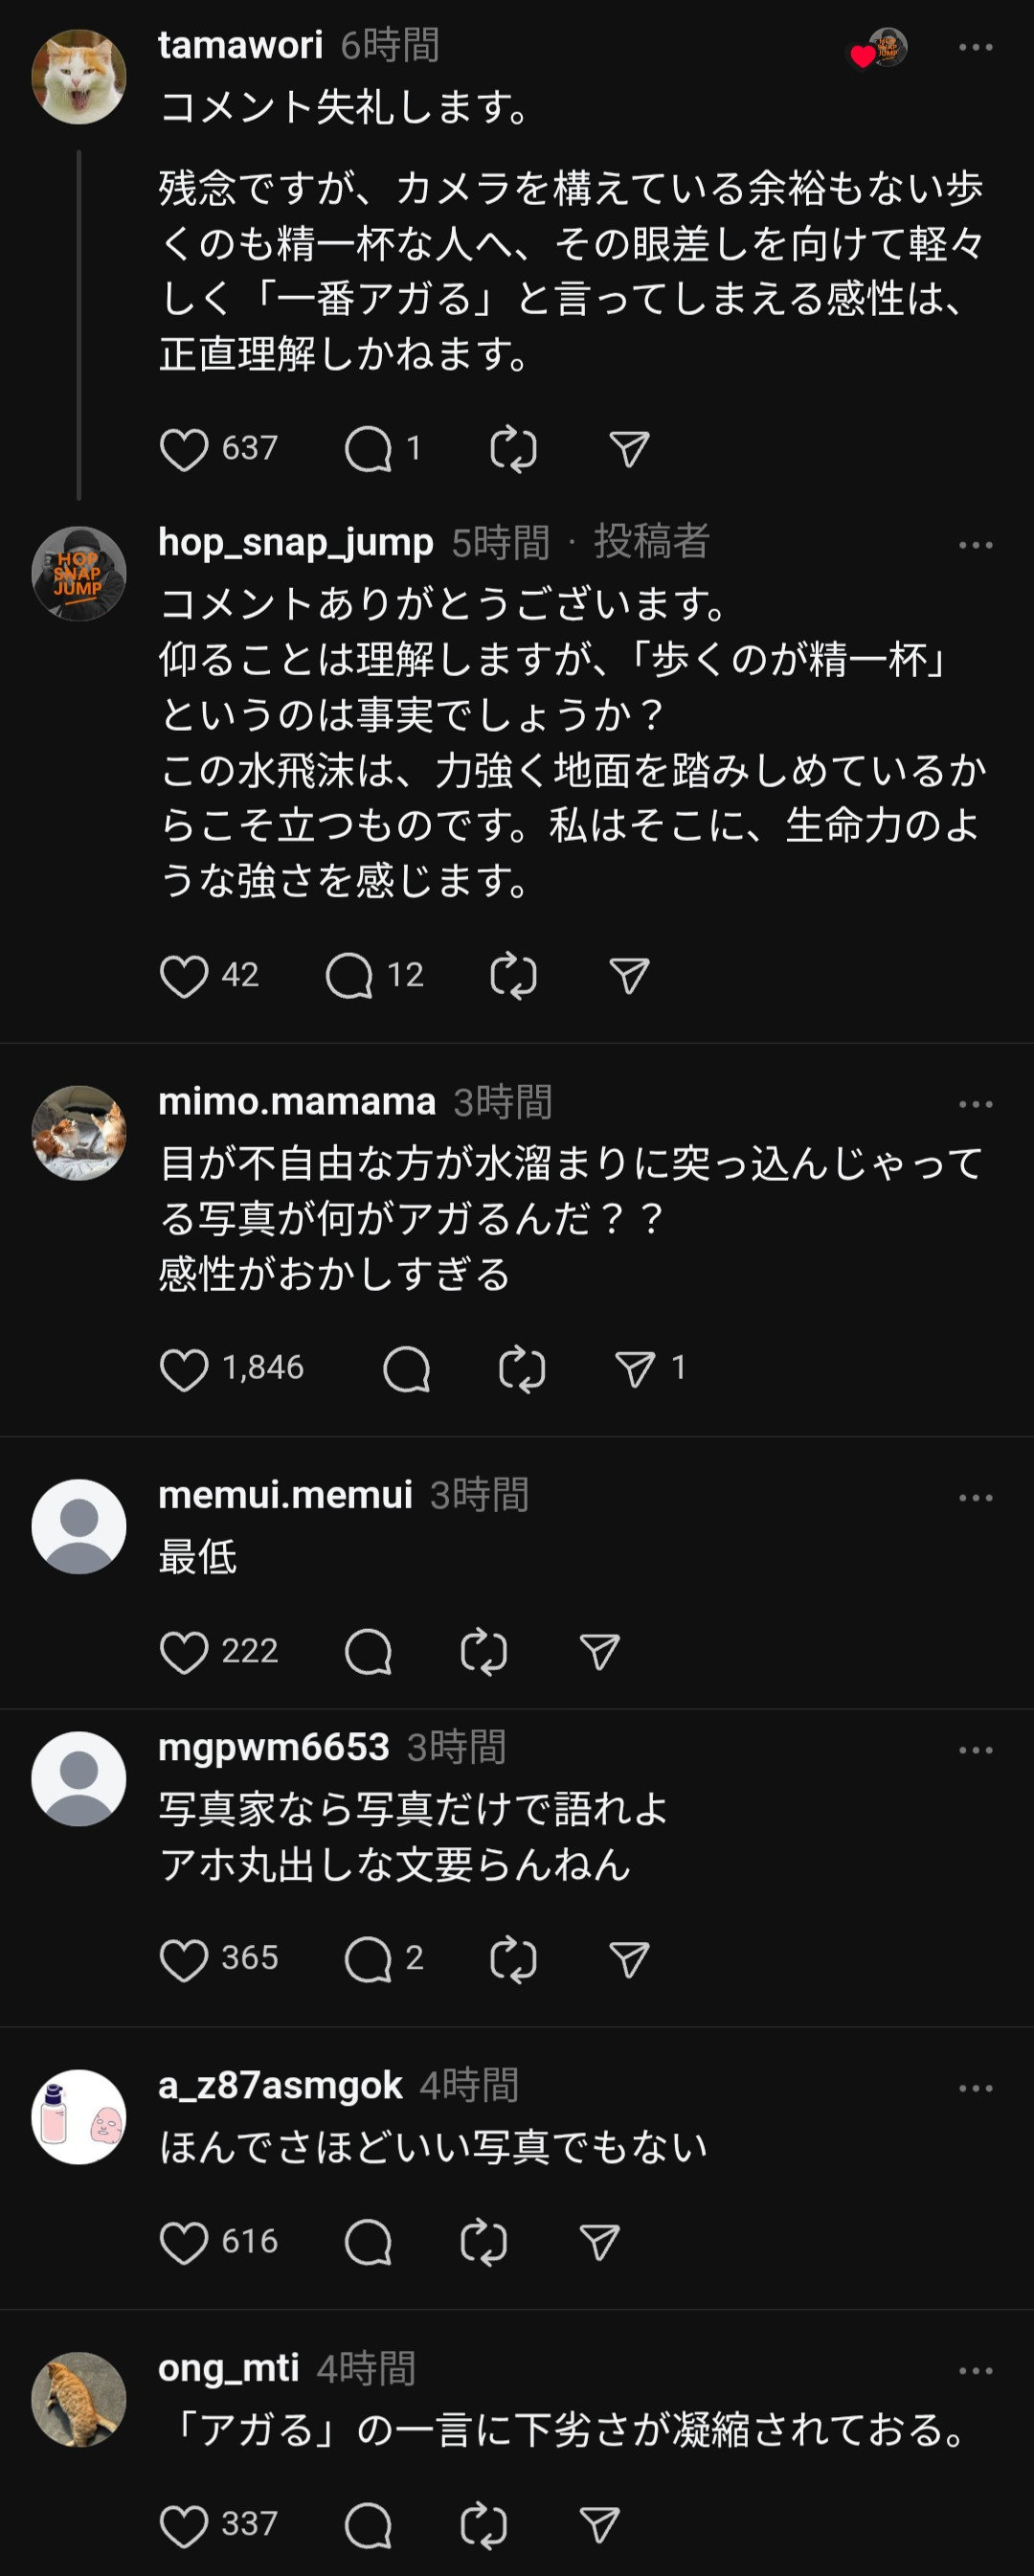The image size is (1034, 2576).
Task: Like mimo.mamama's comment with 1,846 likes
Action: pyautogui.click(x=184, y=1369)
